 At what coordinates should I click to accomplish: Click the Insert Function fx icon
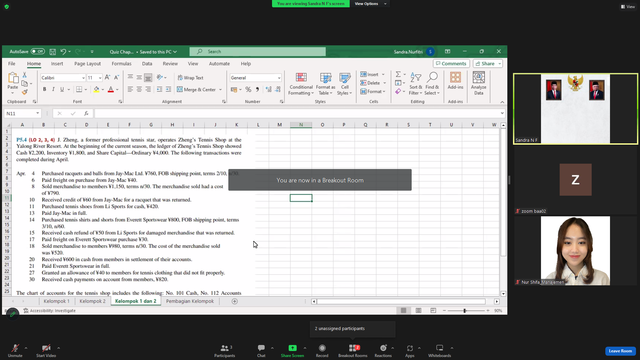pos(86,113)
